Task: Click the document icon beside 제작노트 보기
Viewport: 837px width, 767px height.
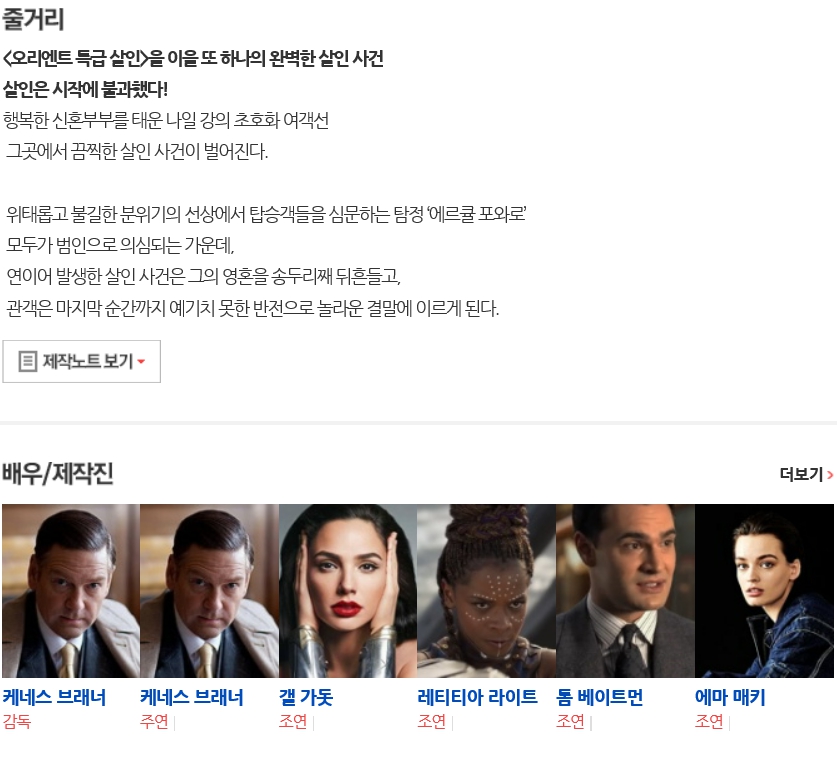Action: 27,361
